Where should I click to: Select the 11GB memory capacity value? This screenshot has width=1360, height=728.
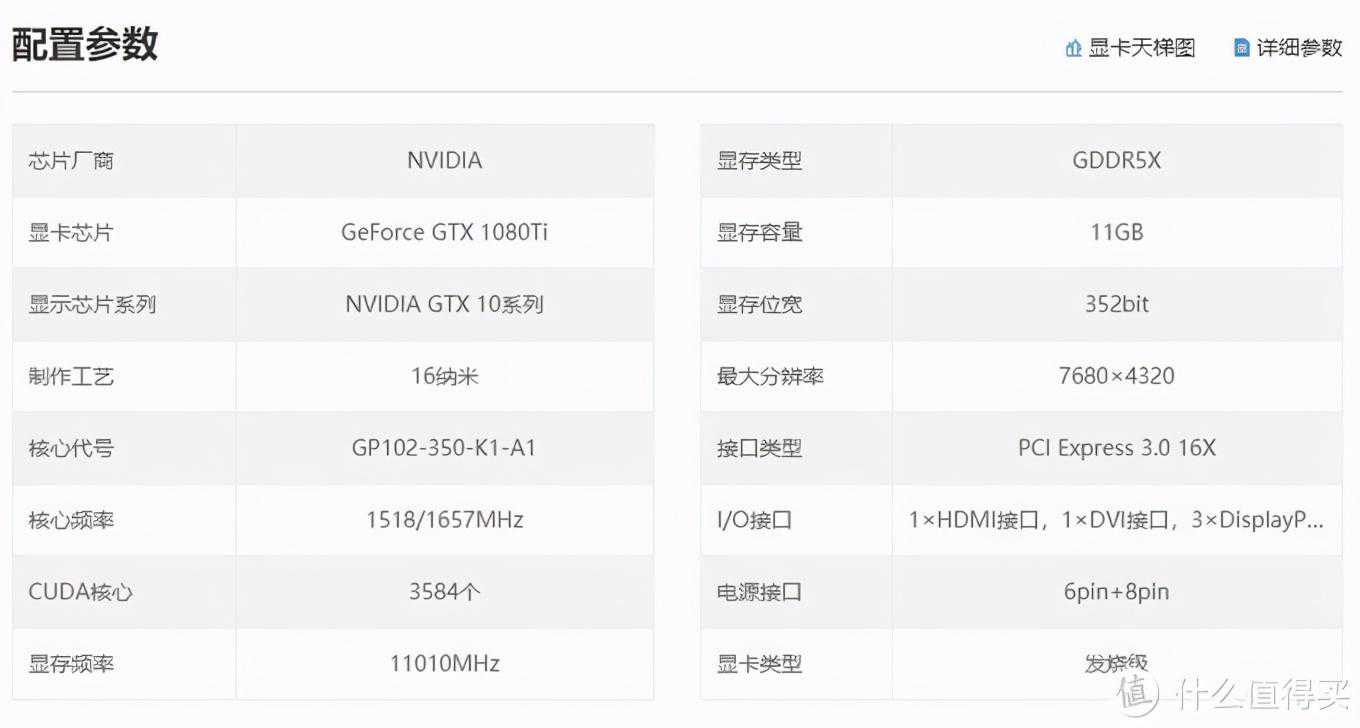click(1116, 232)
